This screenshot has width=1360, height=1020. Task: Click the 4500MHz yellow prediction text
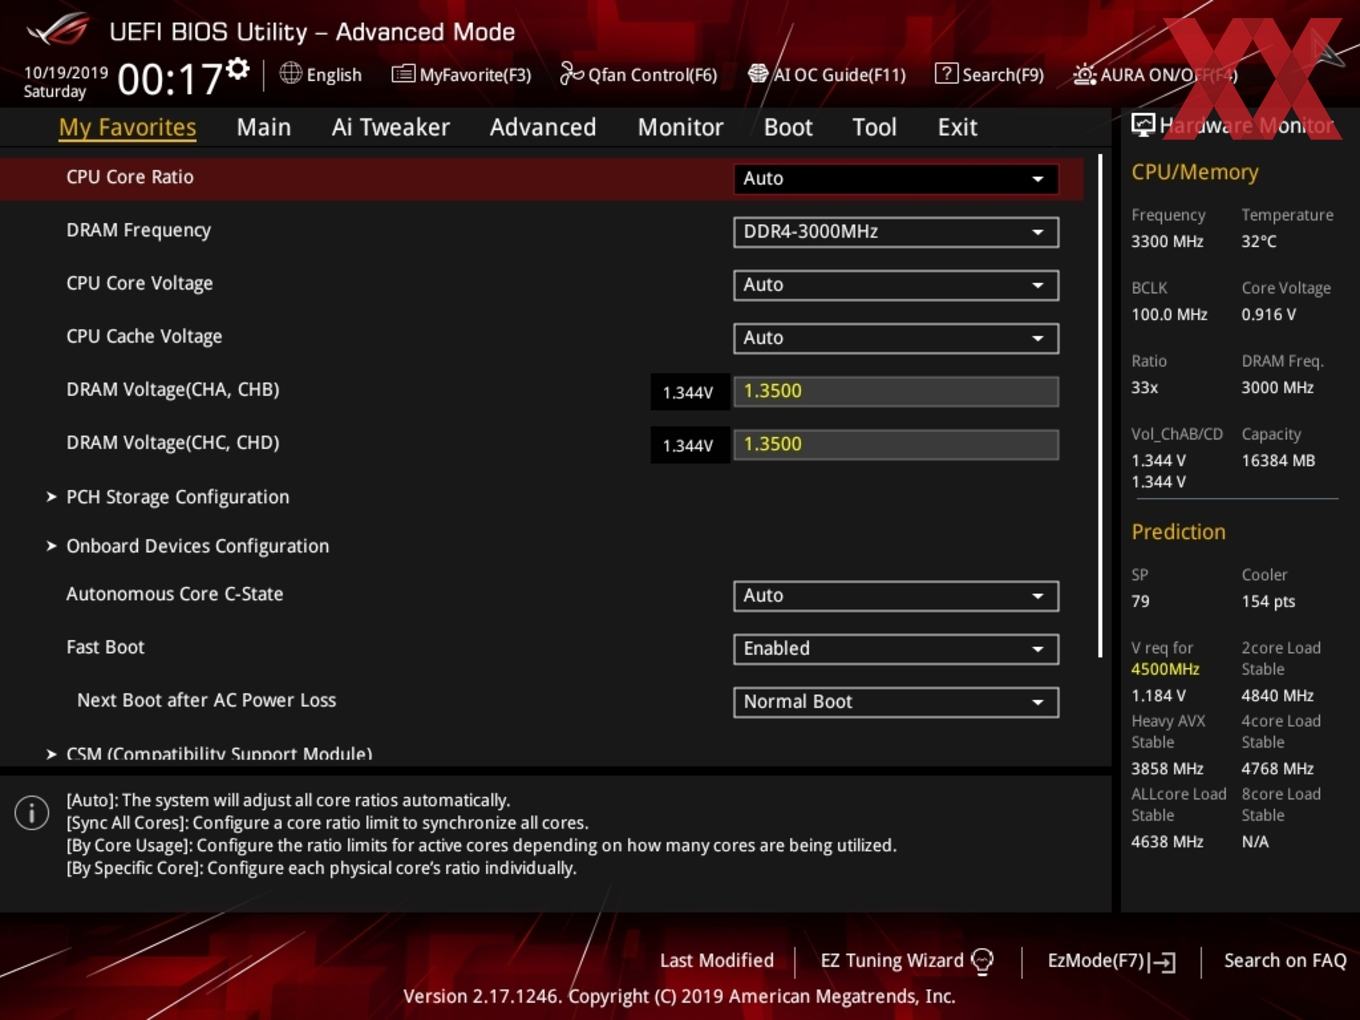1165,669
